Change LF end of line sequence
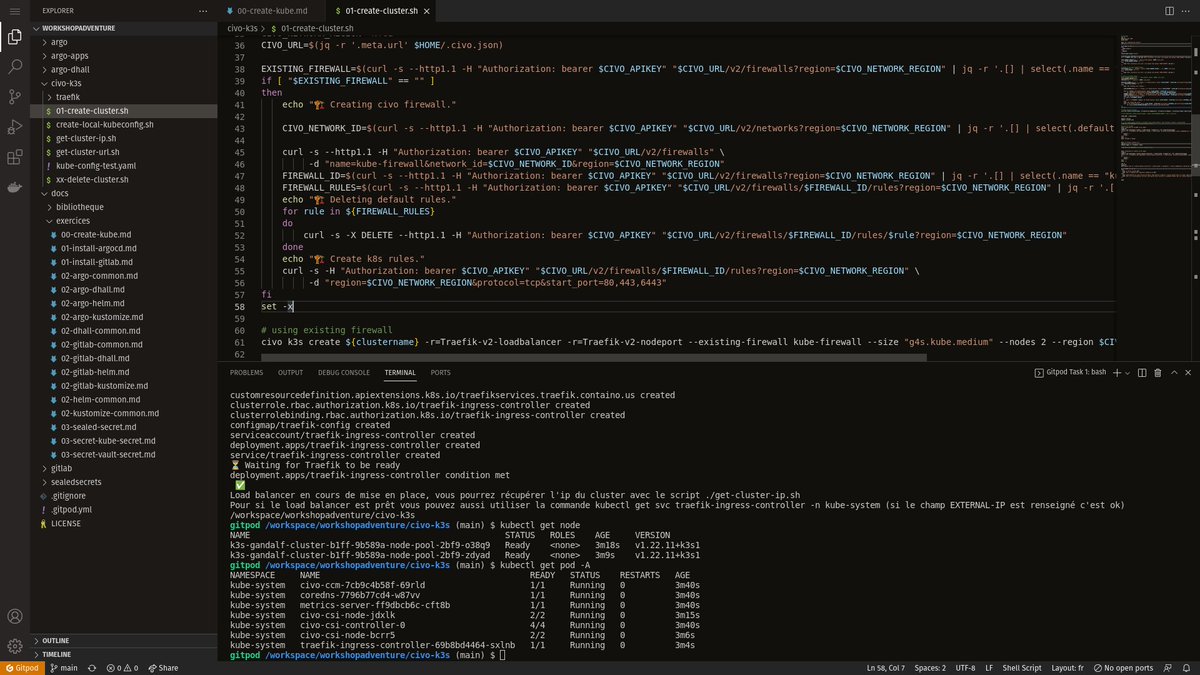1200x675 pixels. click(989, 668)
